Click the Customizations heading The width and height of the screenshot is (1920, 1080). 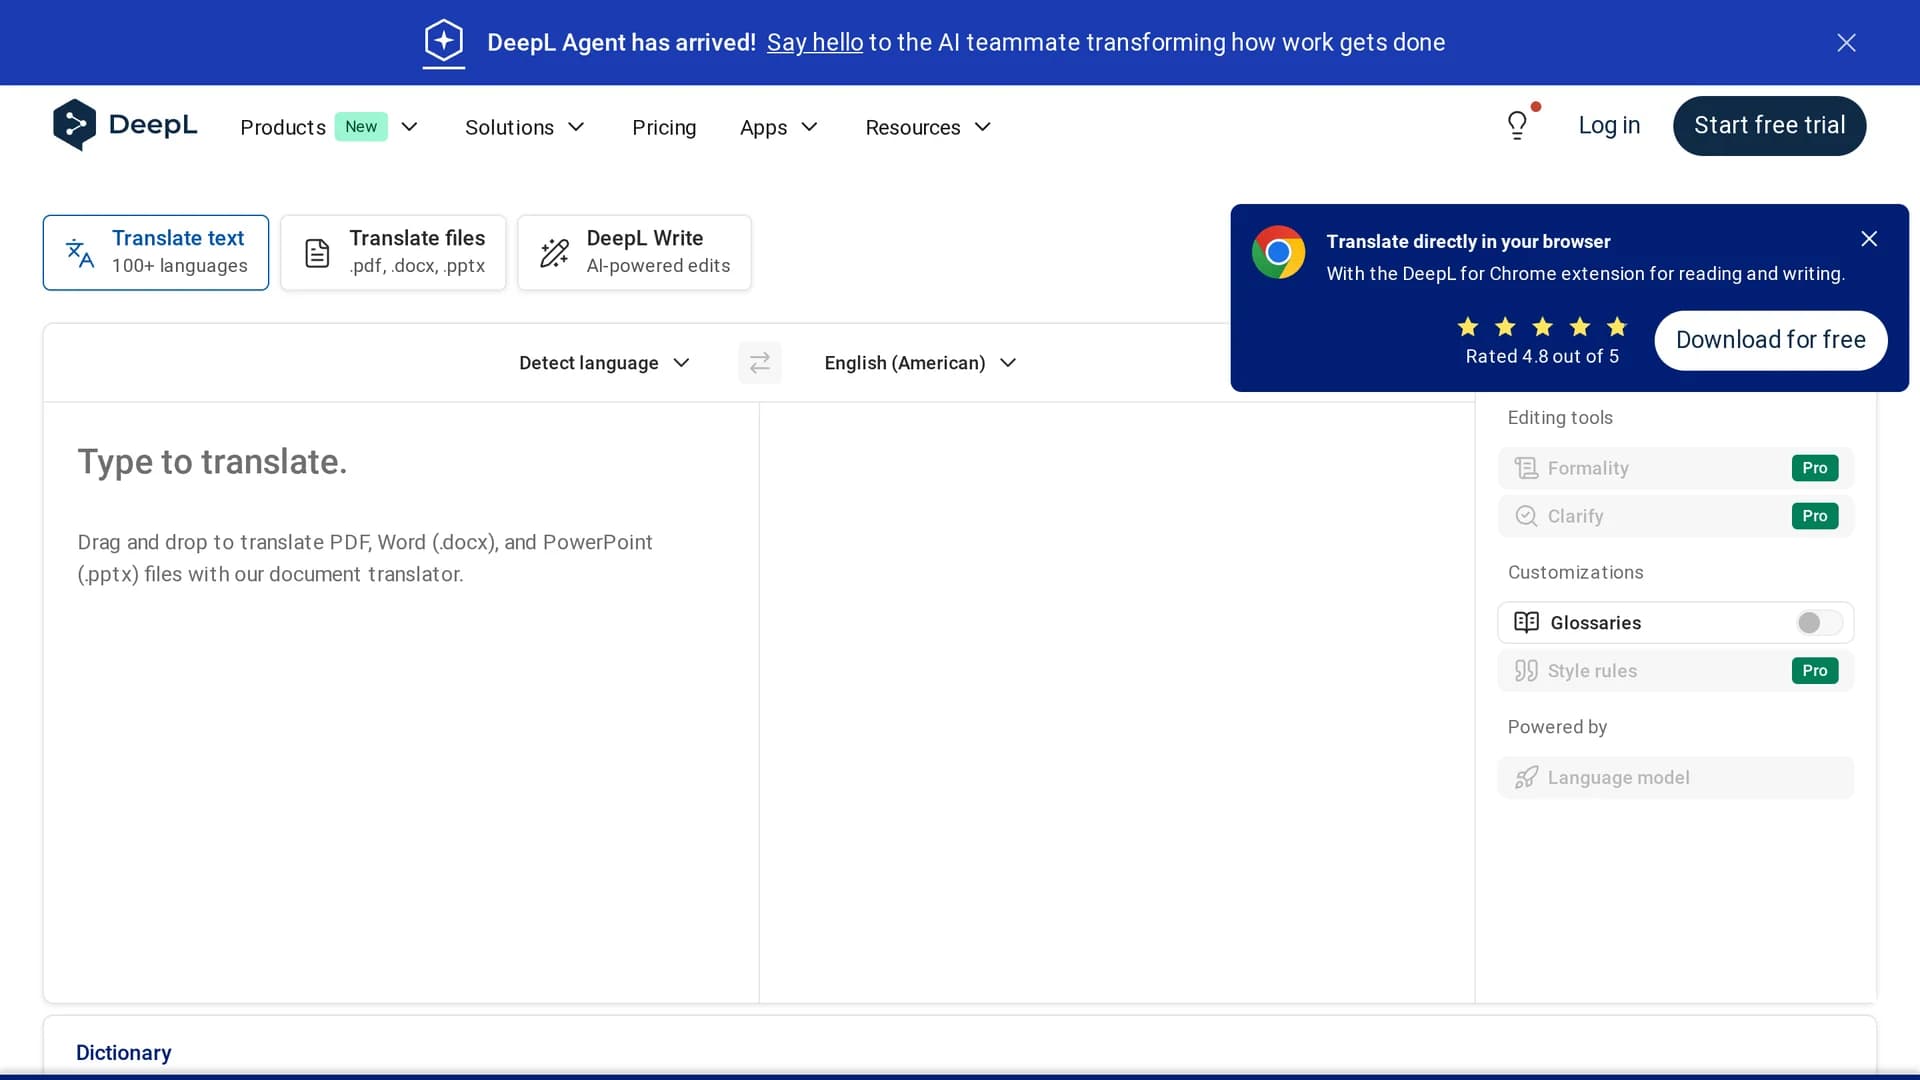[x=1575, y=572]
